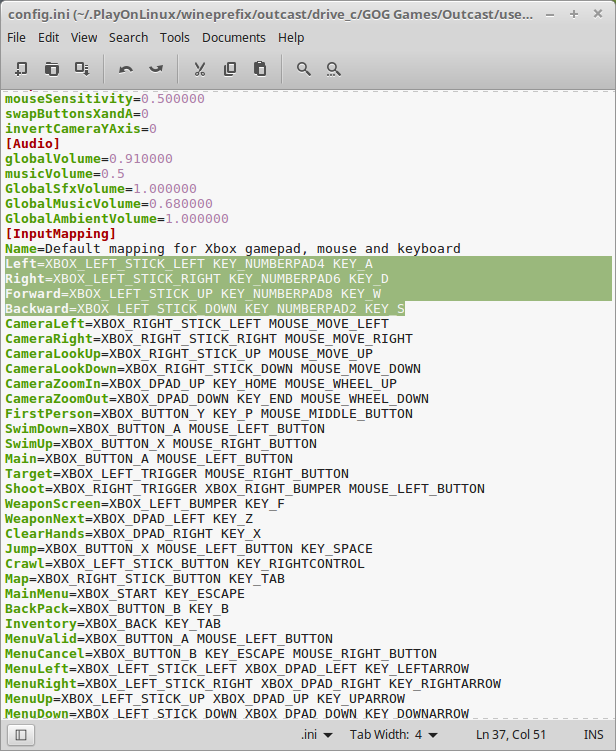
Task: Click the GlobalMusicVolume=0.680000 line
Action: [x=109, y=204]
